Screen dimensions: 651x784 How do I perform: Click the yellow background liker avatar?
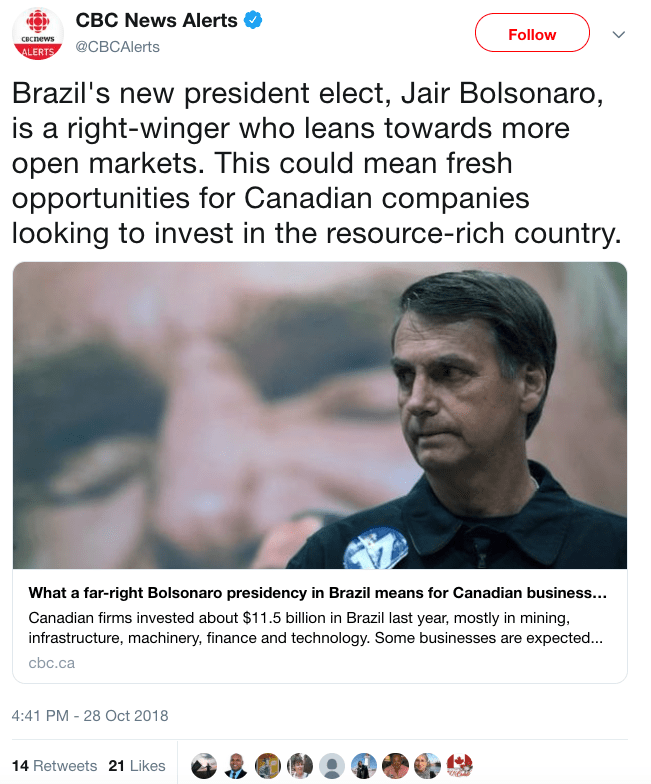click(267, 765)
